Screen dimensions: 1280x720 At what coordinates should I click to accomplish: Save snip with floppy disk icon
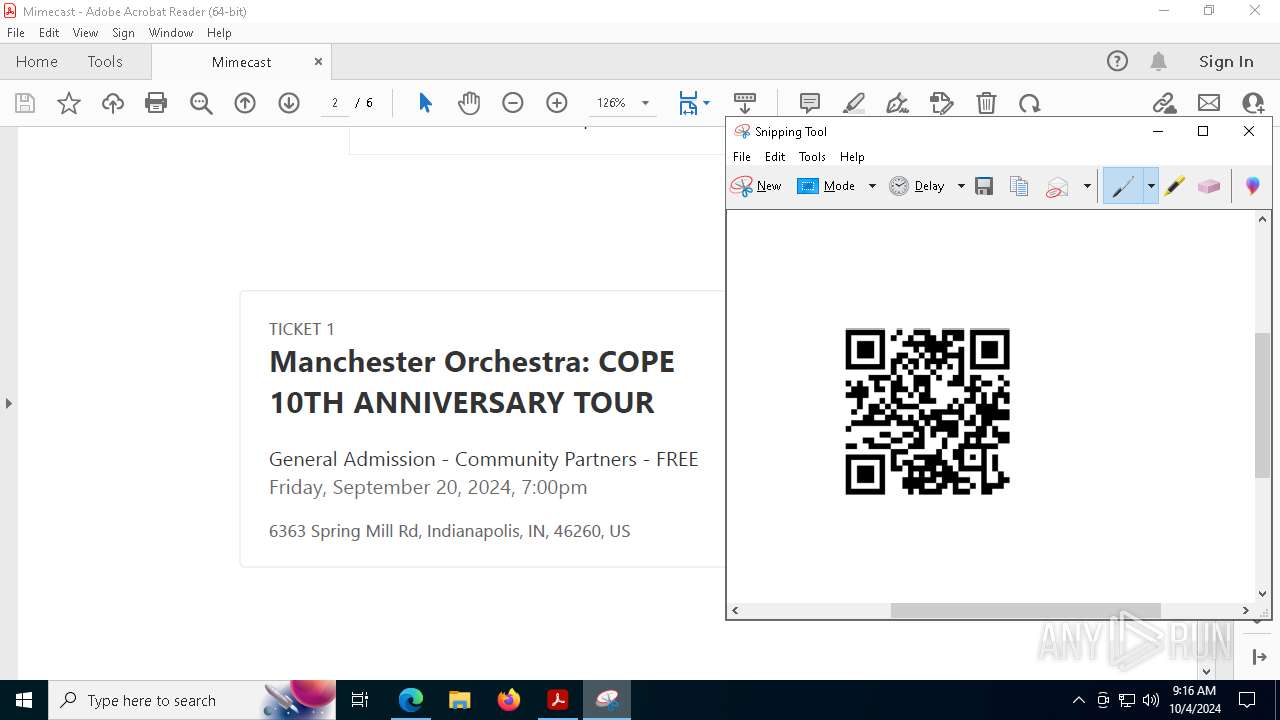(984, 186)
